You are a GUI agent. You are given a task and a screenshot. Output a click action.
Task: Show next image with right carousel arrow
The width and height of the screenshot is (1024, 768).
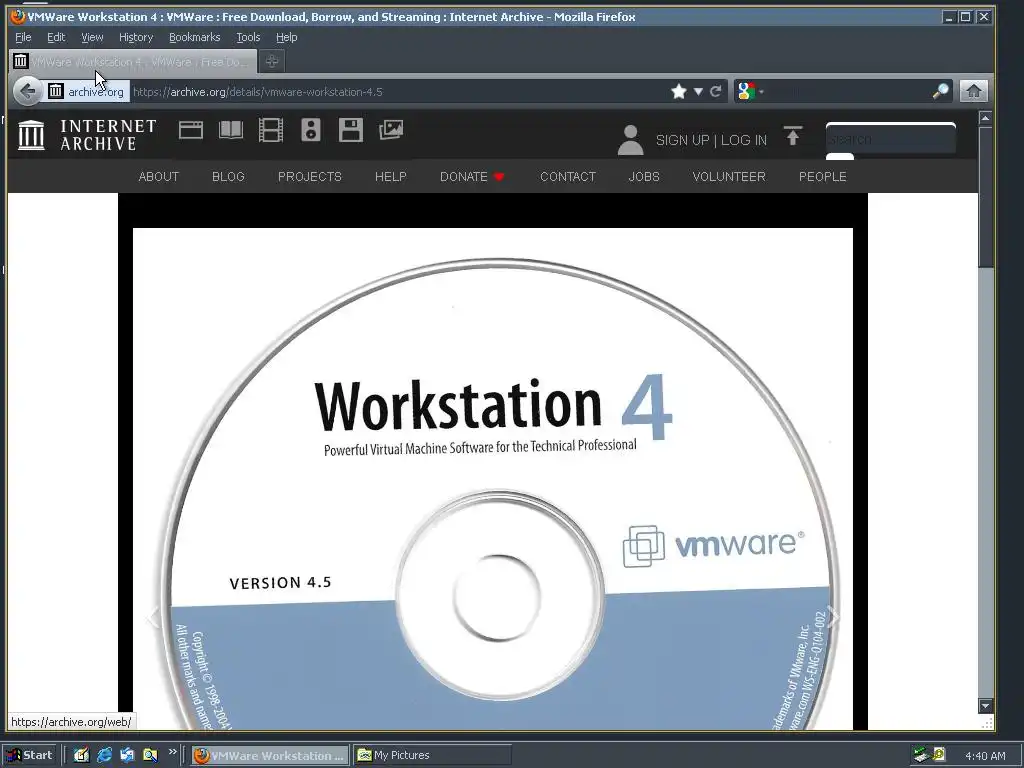click(x=833, y=617)
